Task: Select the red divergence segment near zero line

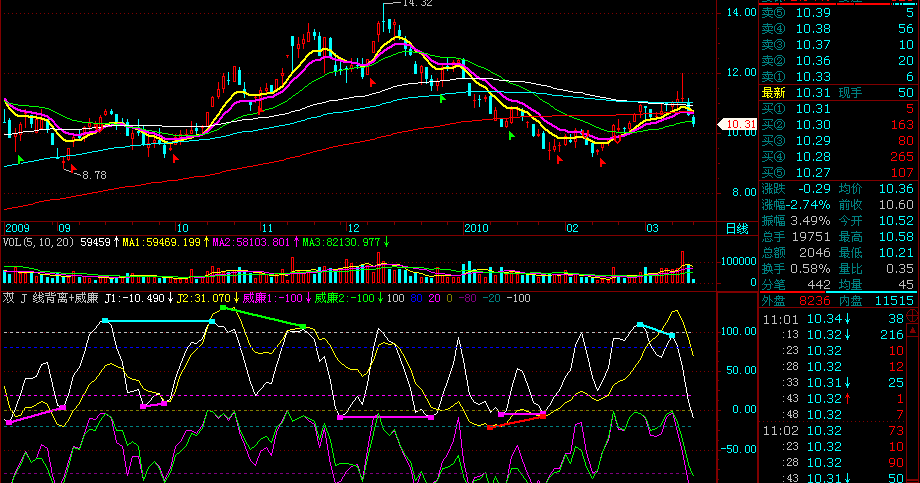Action: (x=516, y=421)
